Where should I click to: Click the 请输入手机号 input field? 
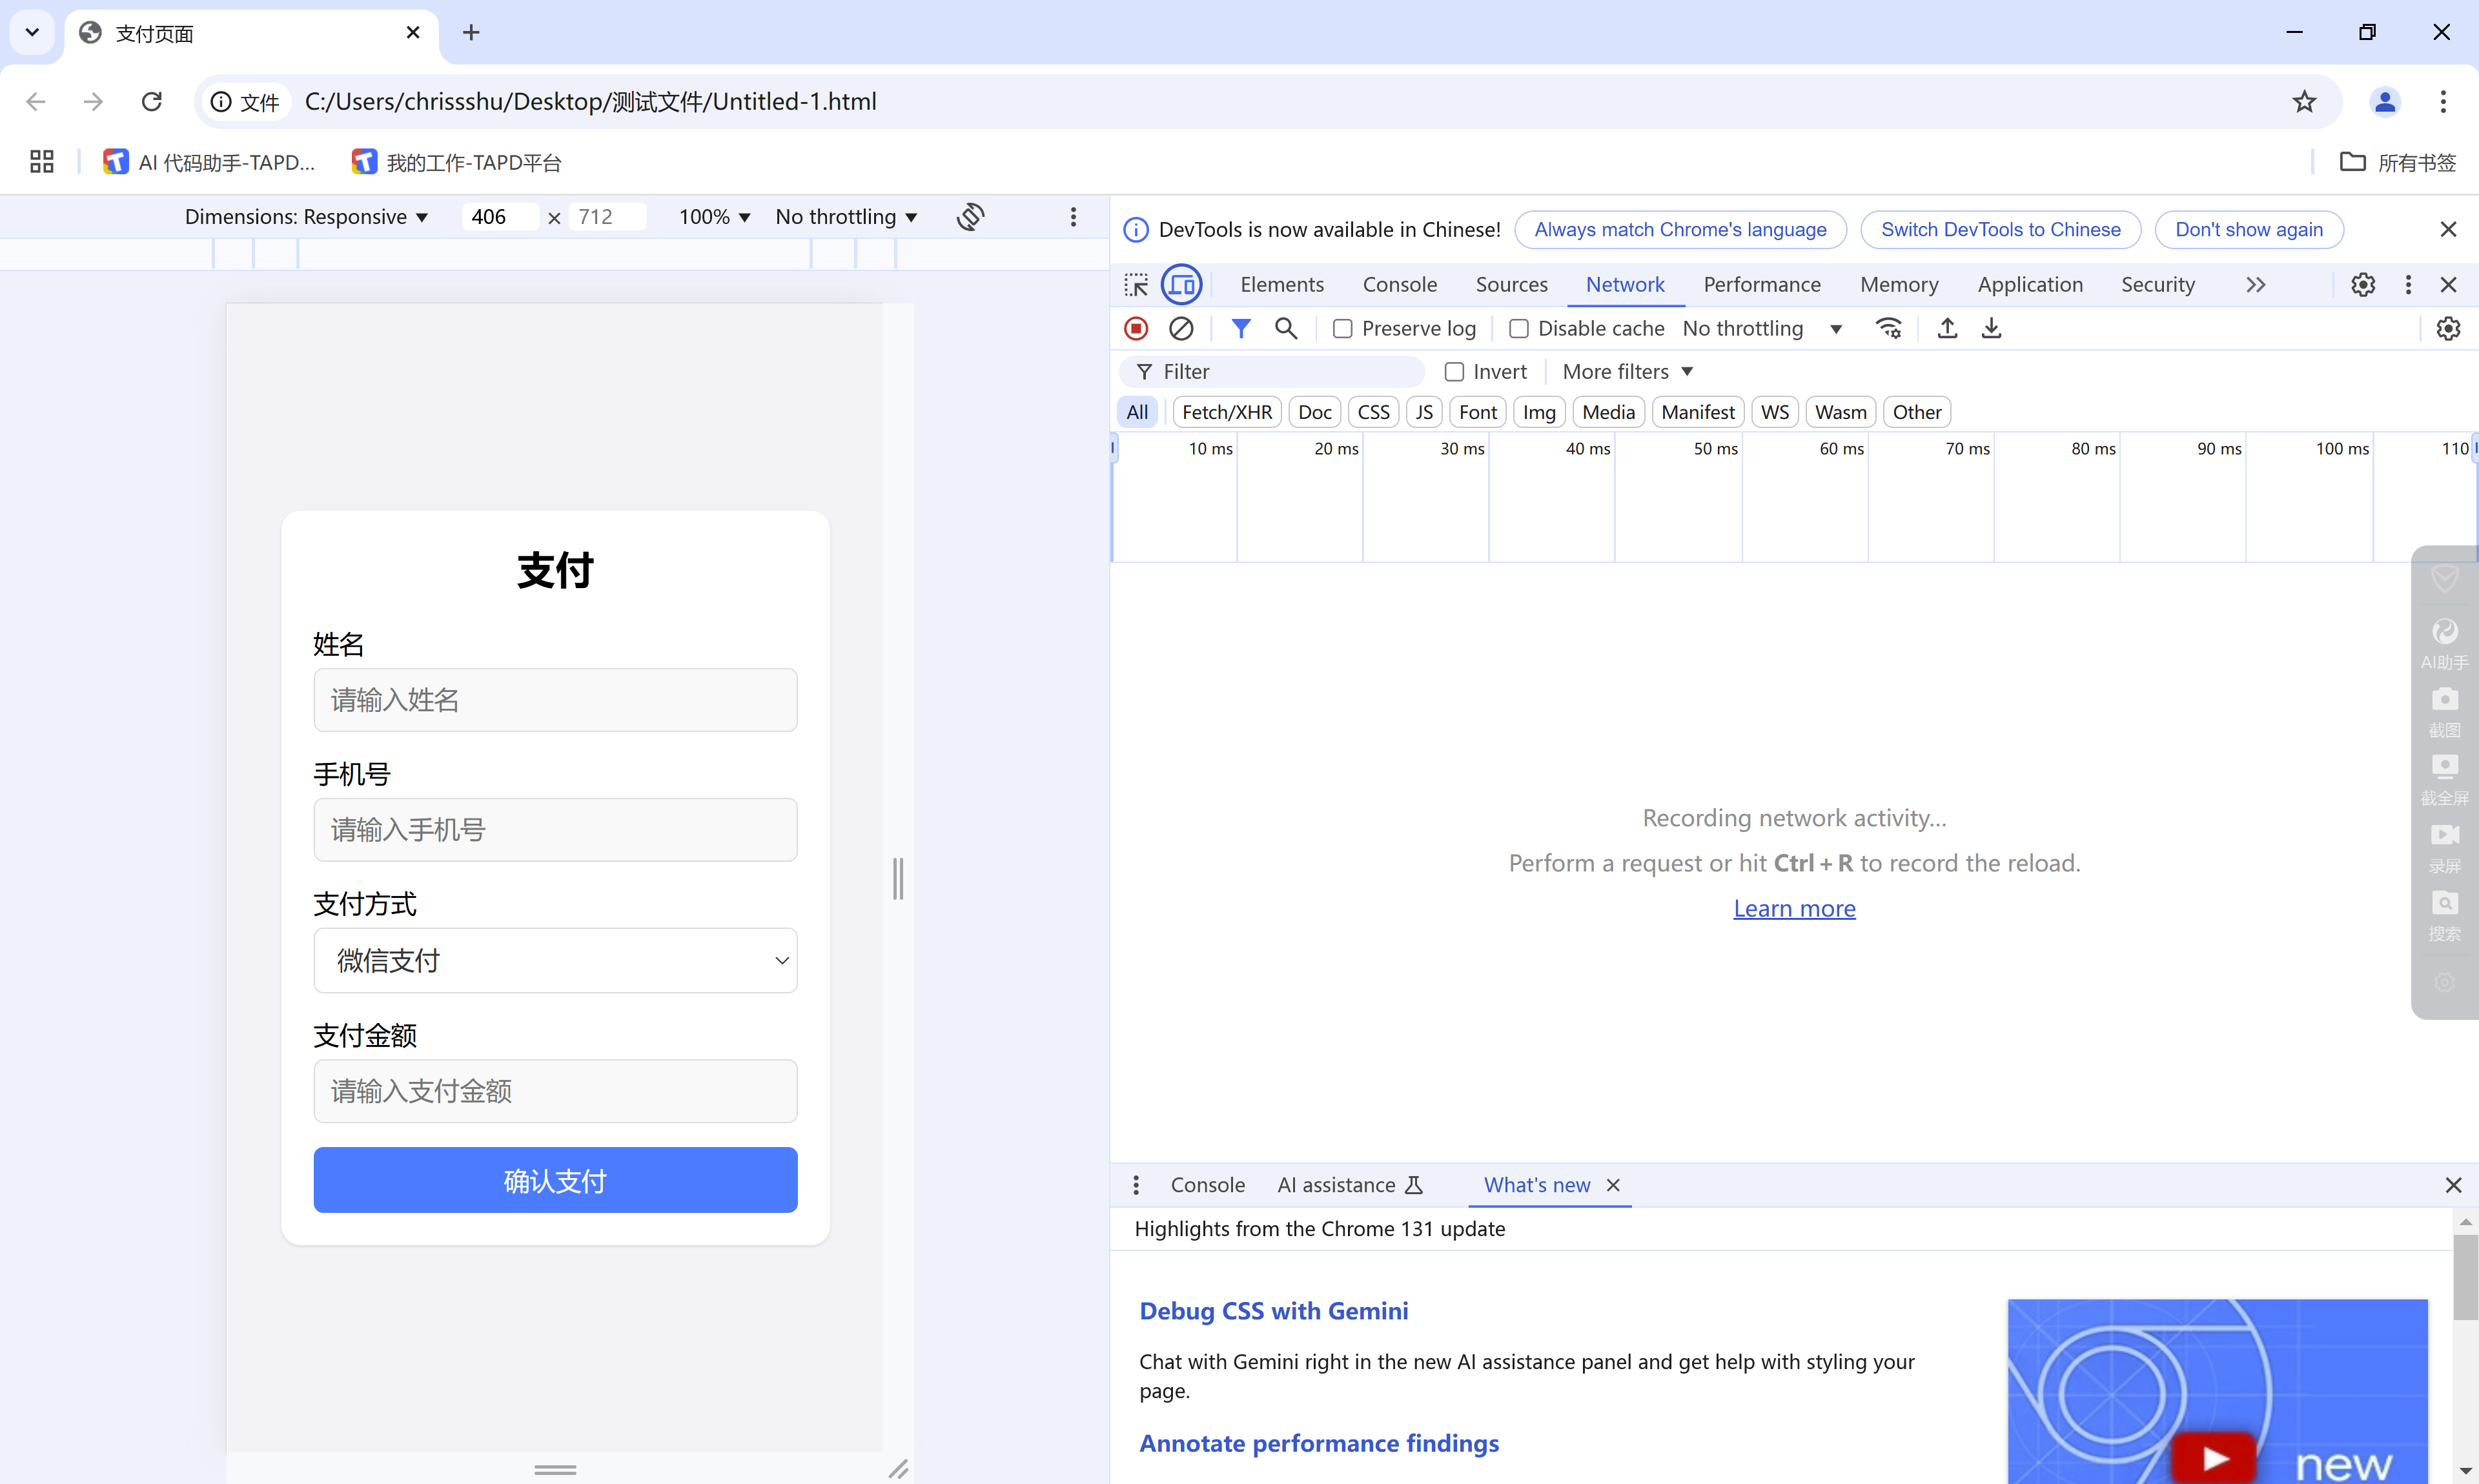(x=555, y=829)
